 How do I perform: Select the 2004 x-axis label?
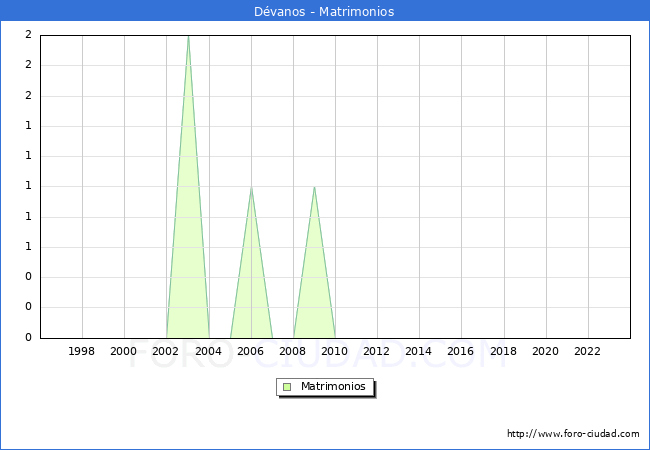[x=209, y=351]
